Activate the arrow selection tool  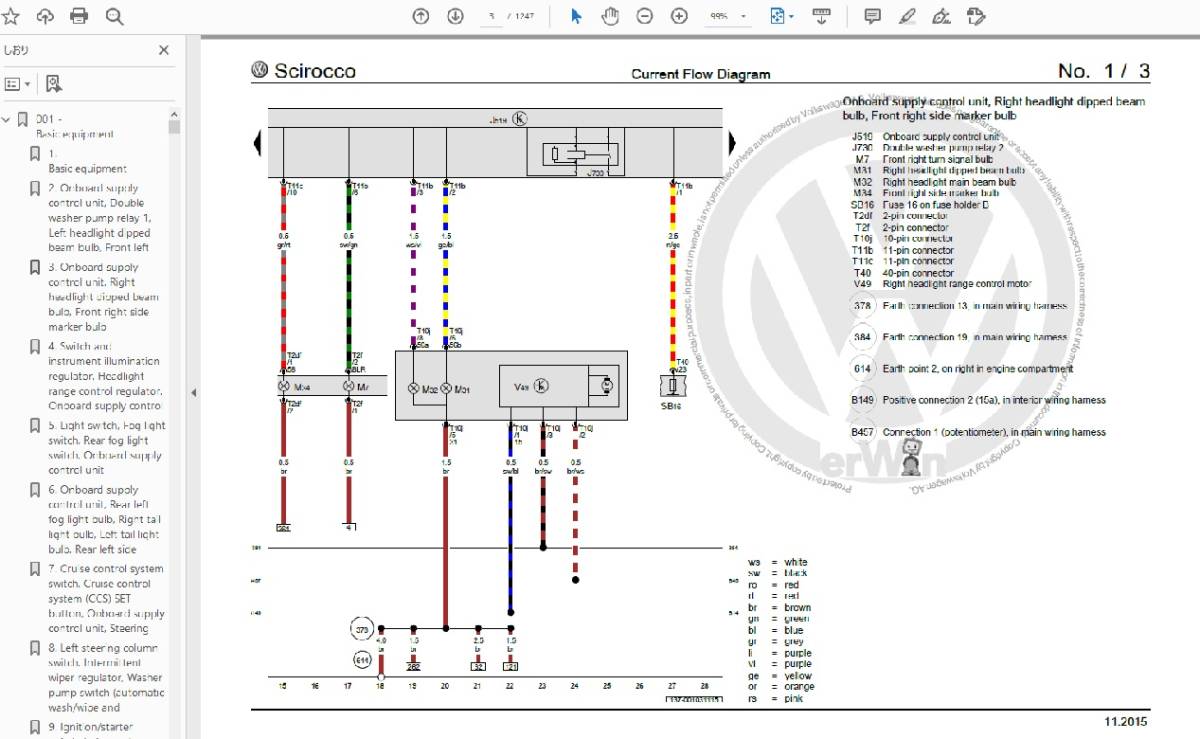[x=576, y=16]
